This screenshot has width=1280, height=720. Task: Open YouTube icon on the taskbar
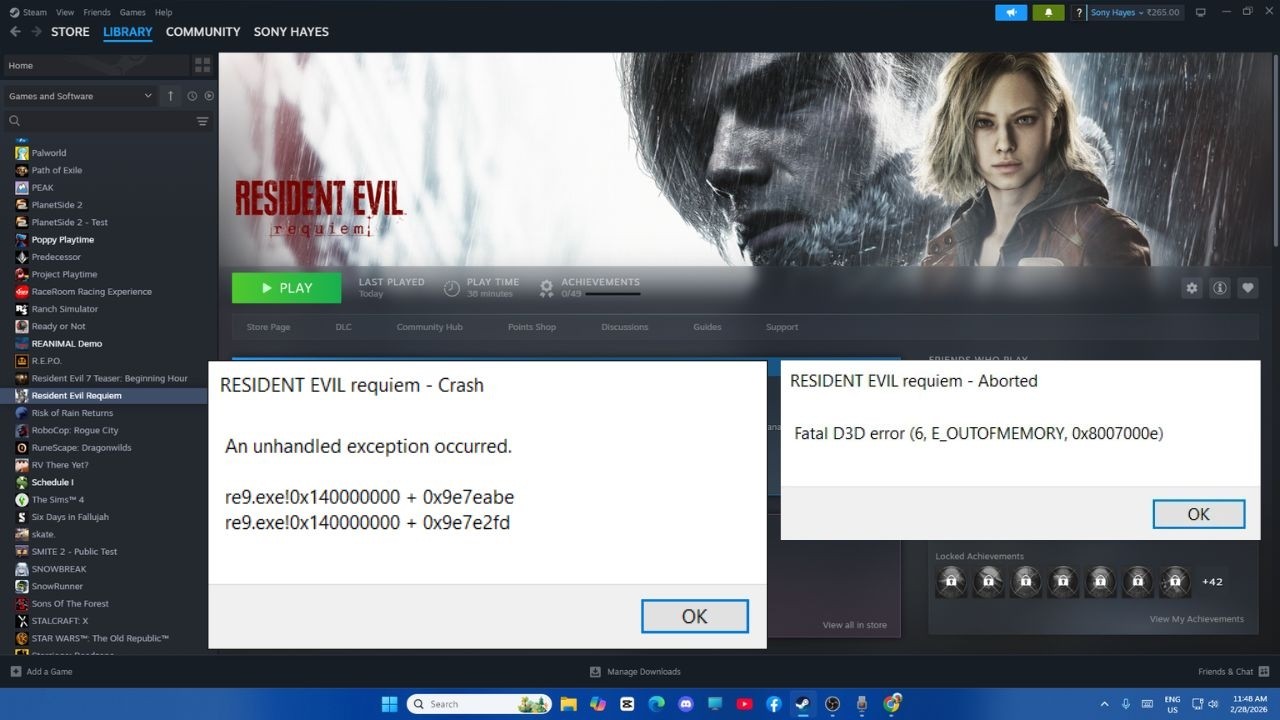tap(744, 704)
